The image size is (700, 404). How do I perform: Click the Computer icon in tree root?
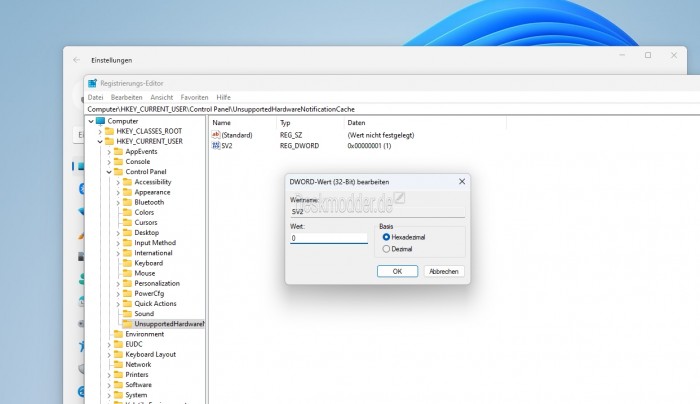[x=100, y=121]
